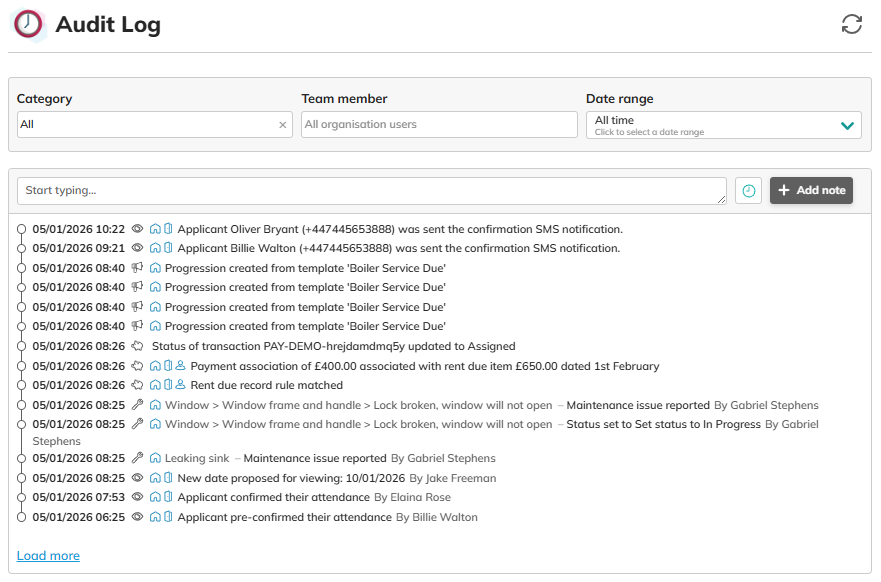
Task: Click the piggy bank icon on Rent due record entry
Action: 138,385
